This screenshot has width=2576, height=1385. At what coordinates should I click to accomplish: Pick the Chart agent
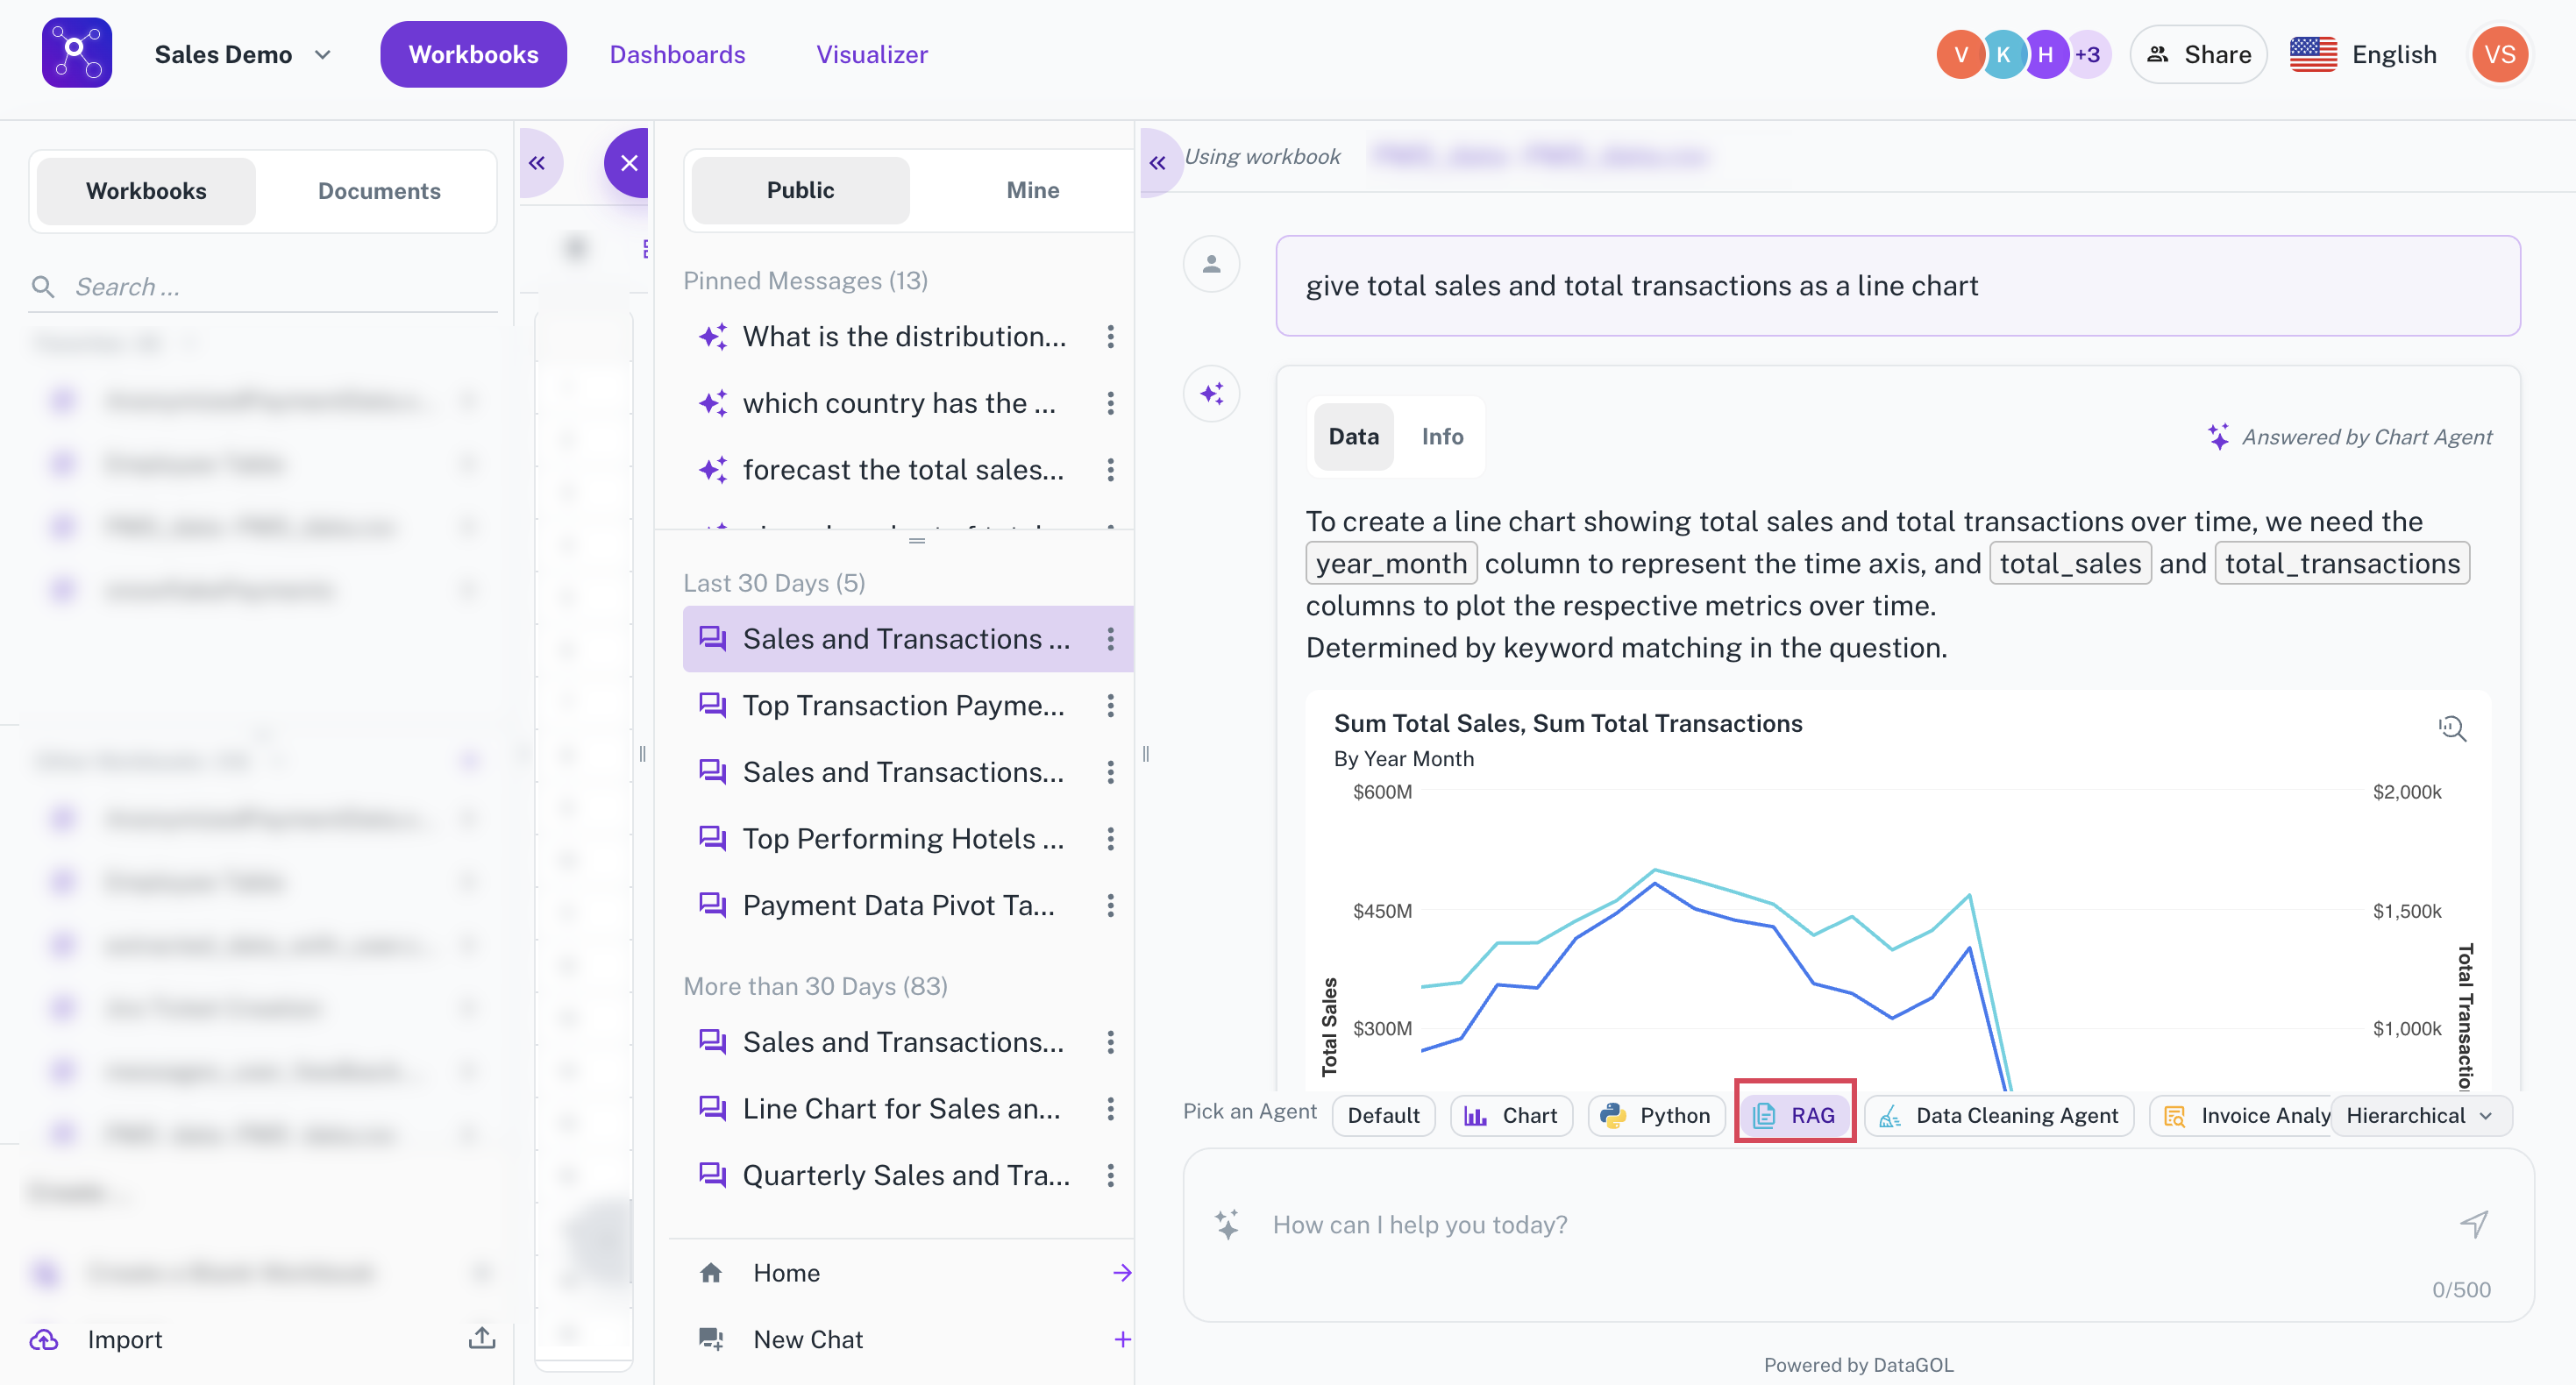pyautogui.click(x=1510, y=1116)
